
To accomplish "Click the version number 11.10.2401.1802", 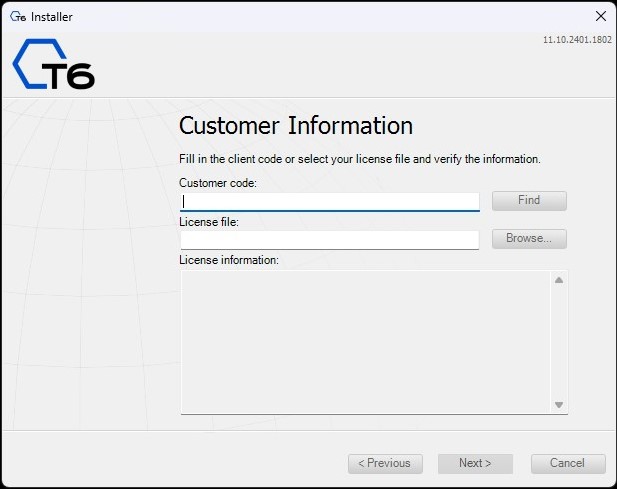I will [577, 40].
